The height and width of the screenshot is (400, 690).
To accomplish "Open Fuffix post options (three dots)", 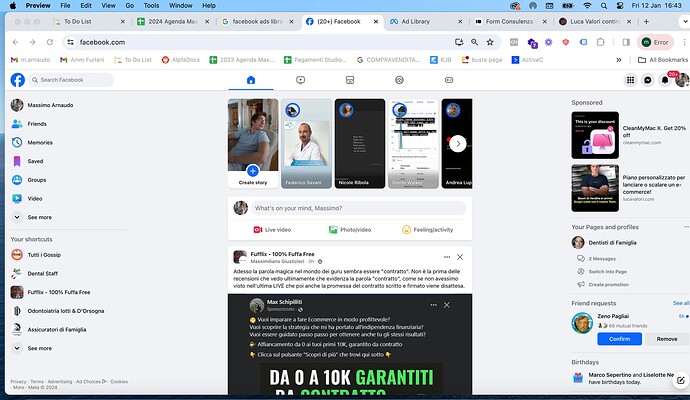I will point(447,257).
